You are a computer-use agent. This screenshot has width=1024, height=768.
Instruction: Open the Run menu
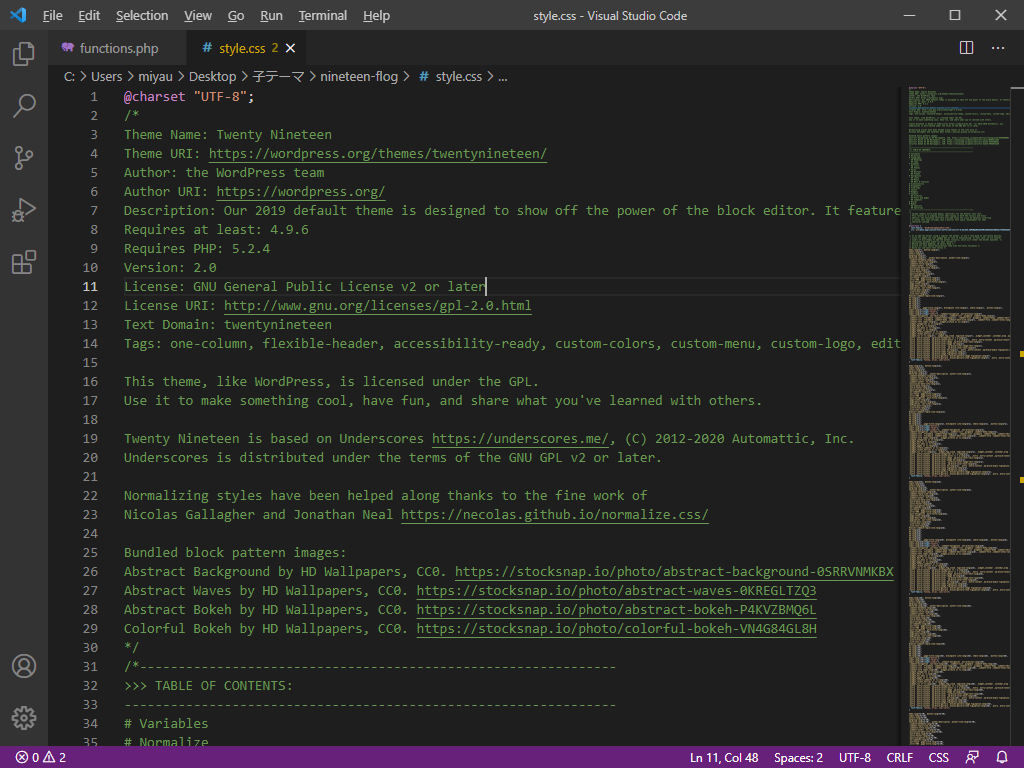(x=271, y=16)
